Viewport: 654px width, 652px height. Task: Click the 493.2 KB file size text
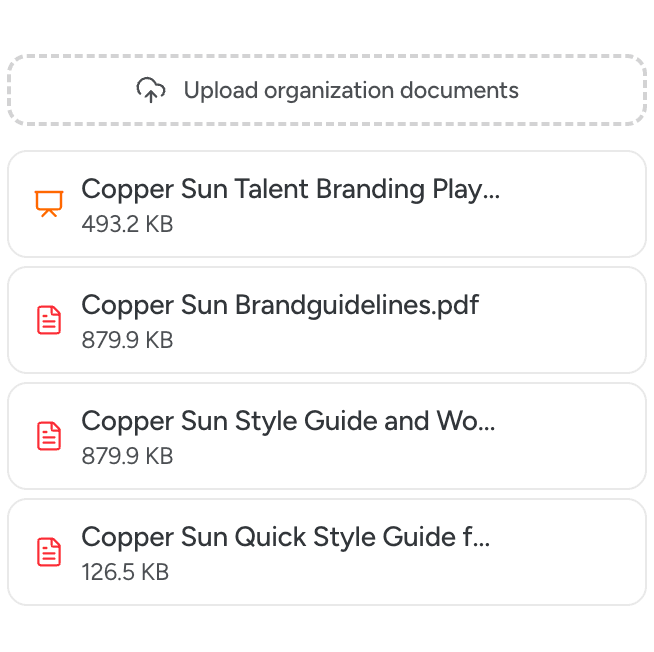127,224
